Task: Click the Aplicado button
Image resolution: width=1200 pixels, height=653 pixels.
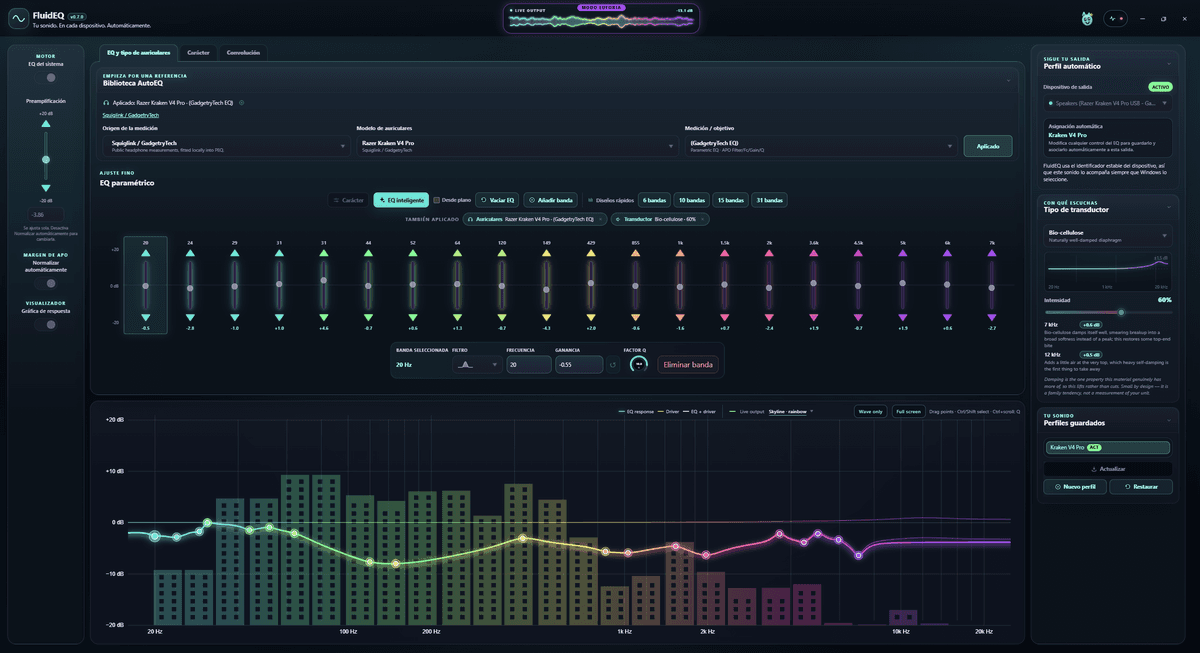Action: (x=988, y=146)
